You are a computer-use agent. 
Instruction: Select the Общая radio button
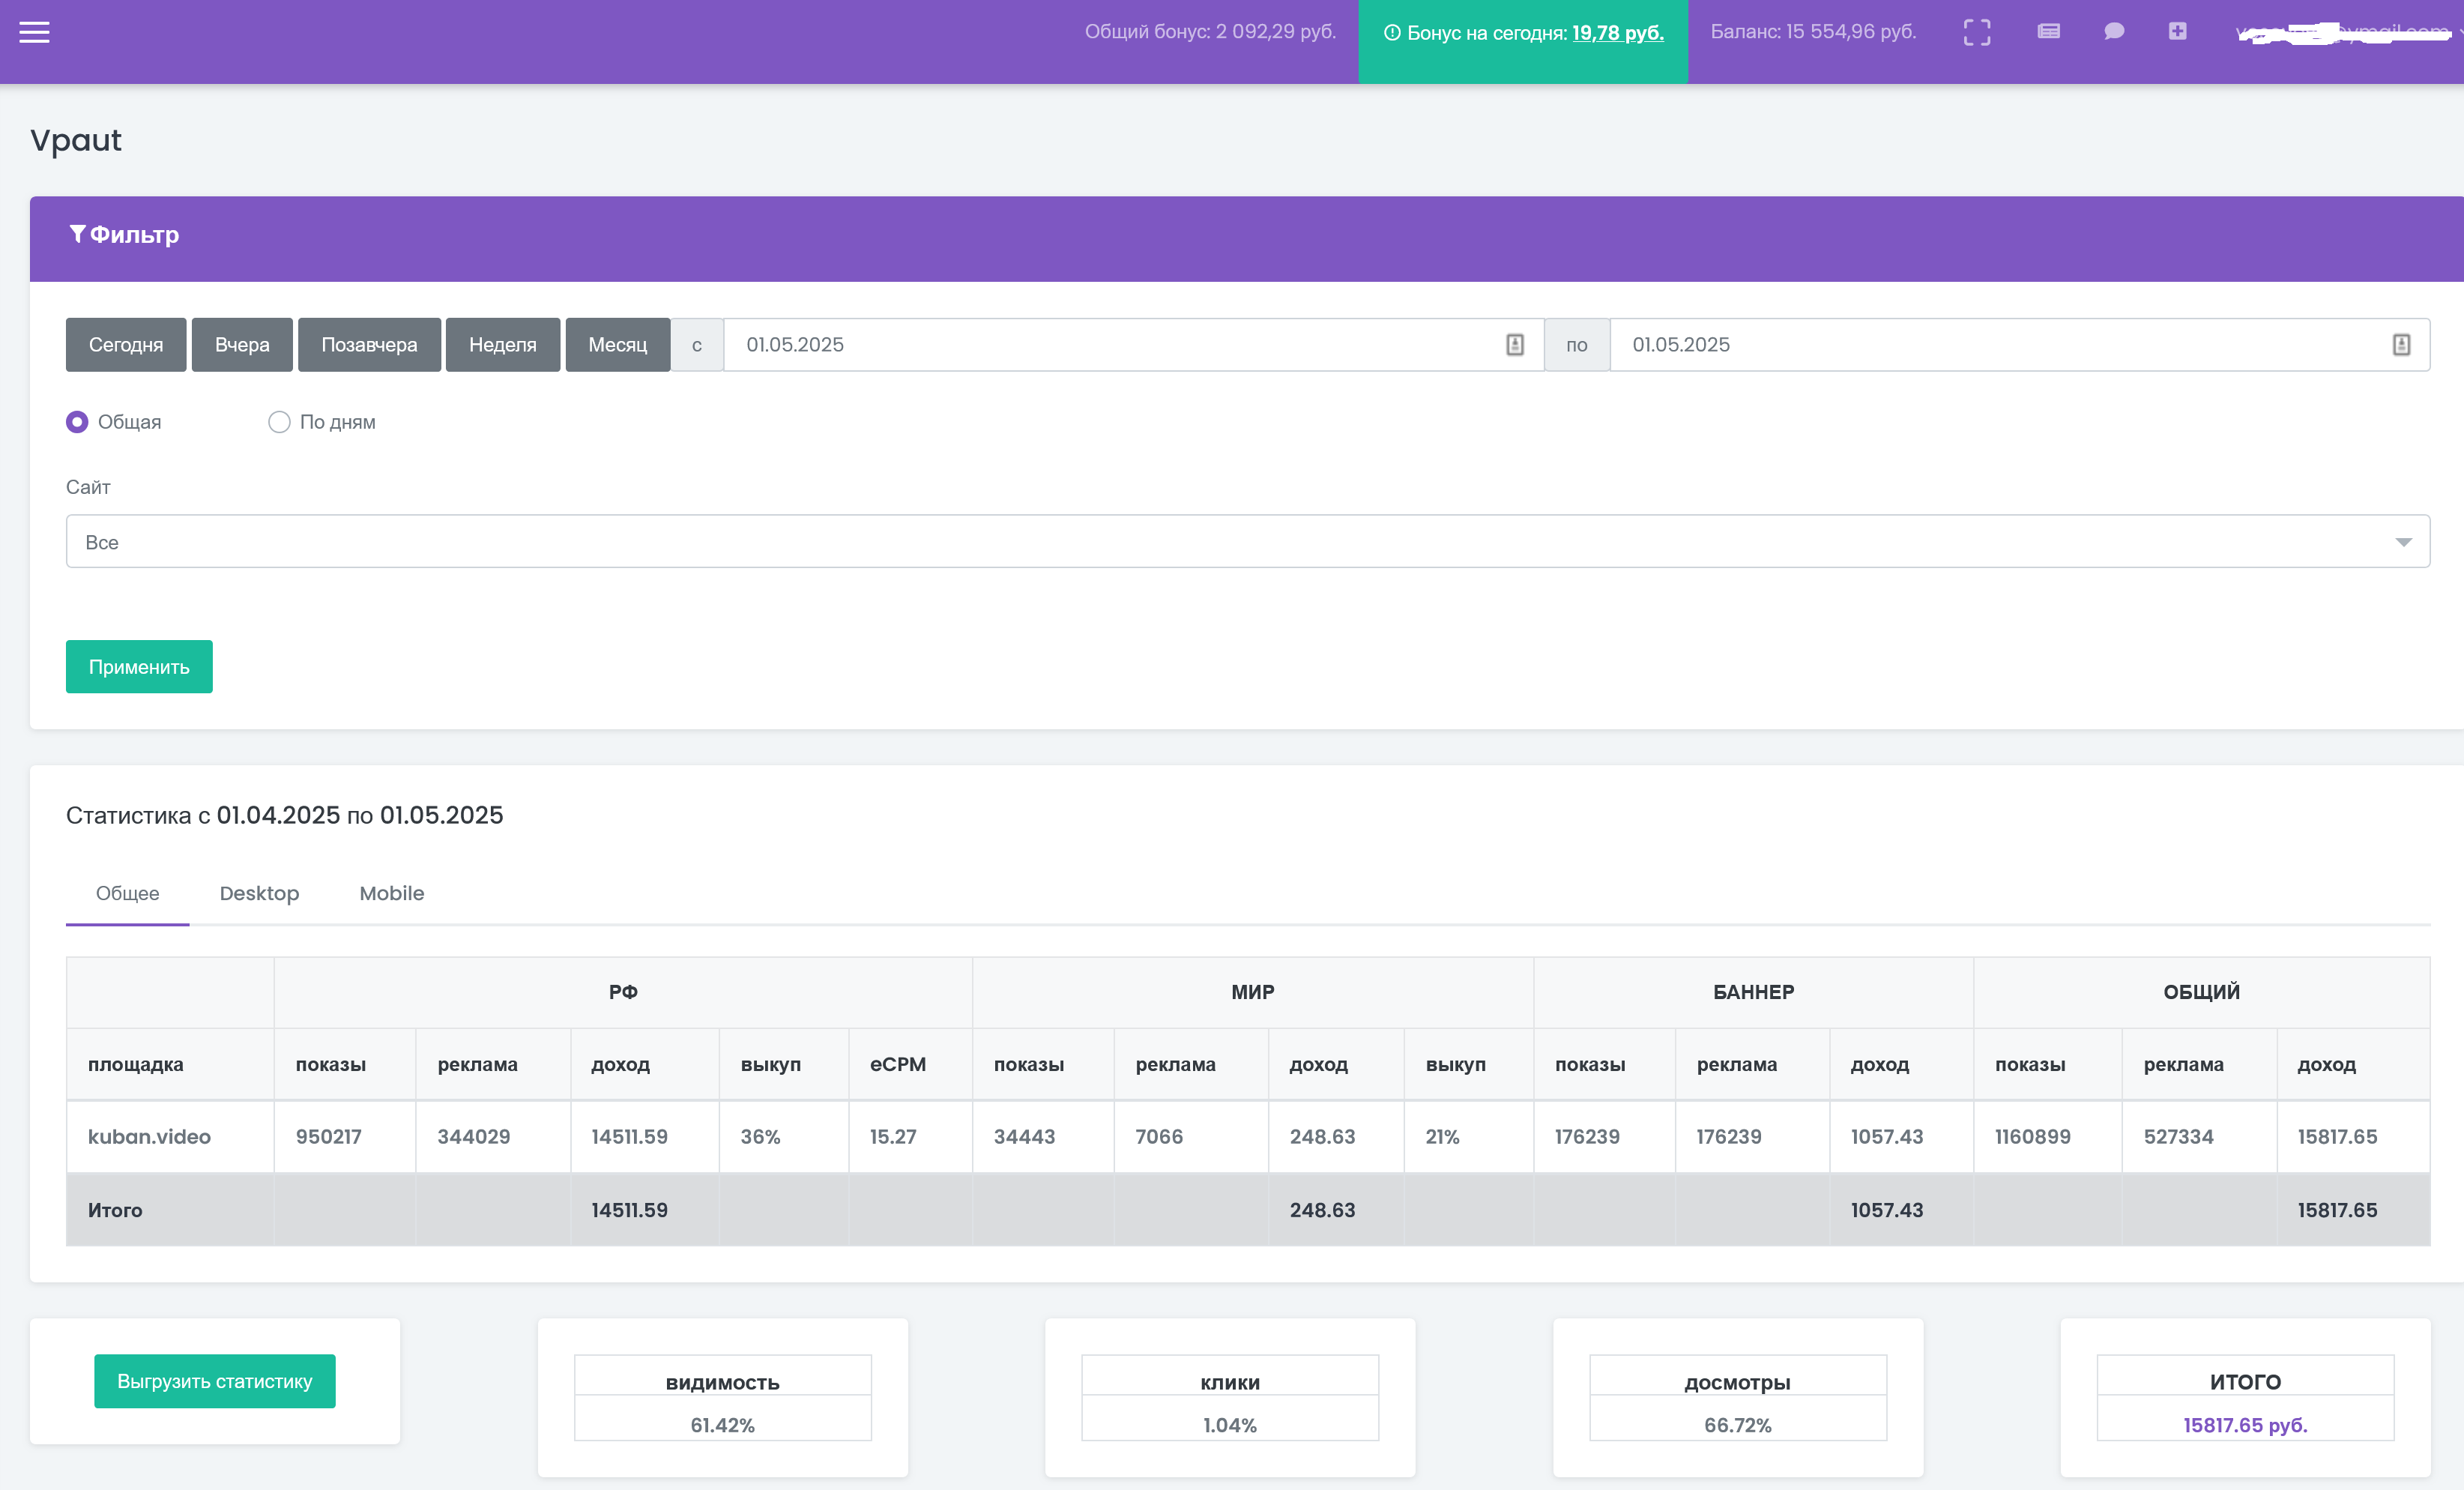tap(77, 422)
